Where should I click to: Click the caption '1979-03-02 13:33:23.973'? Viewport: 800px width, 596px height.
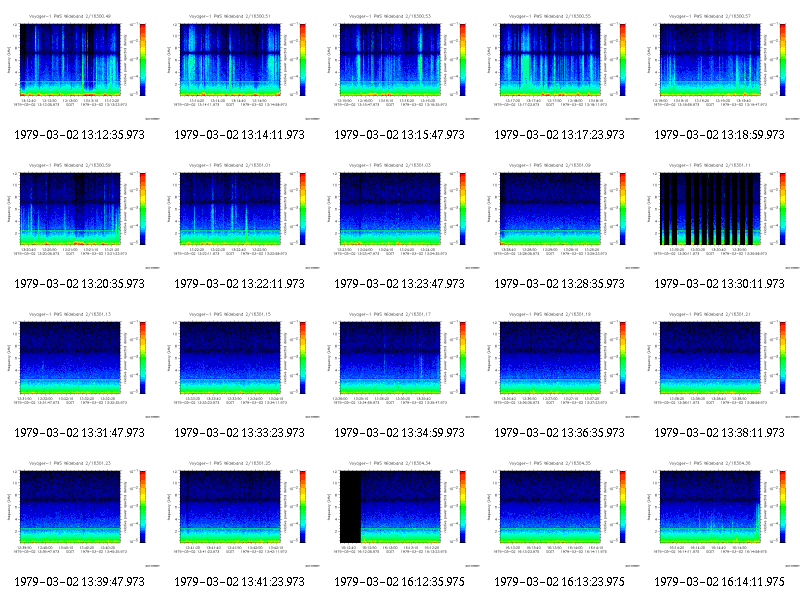click(239, 433)
